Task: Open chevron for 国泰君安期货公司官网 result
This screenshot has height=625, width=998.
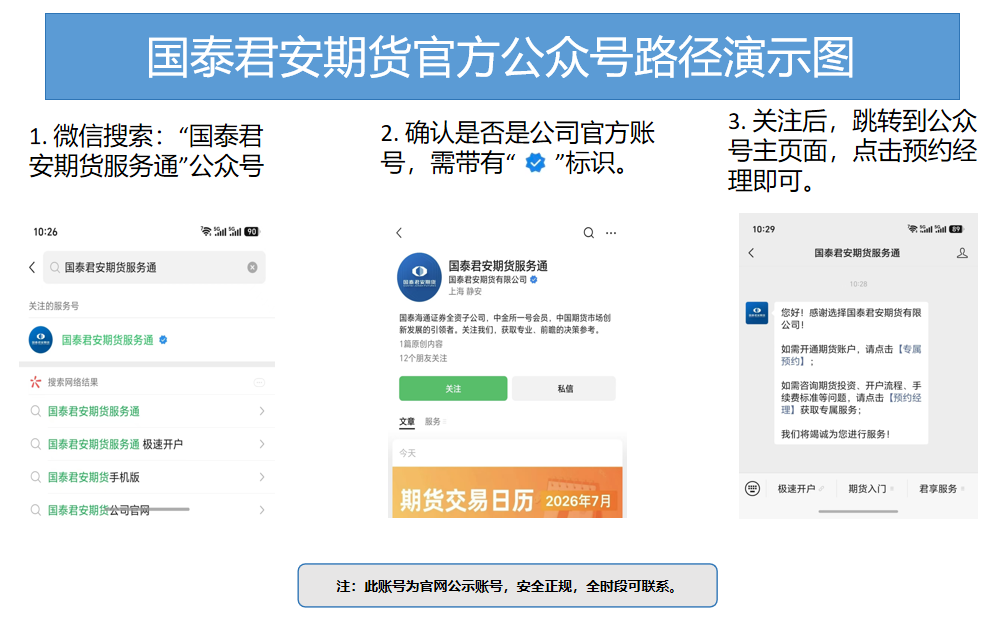Action: pos(262,510)
